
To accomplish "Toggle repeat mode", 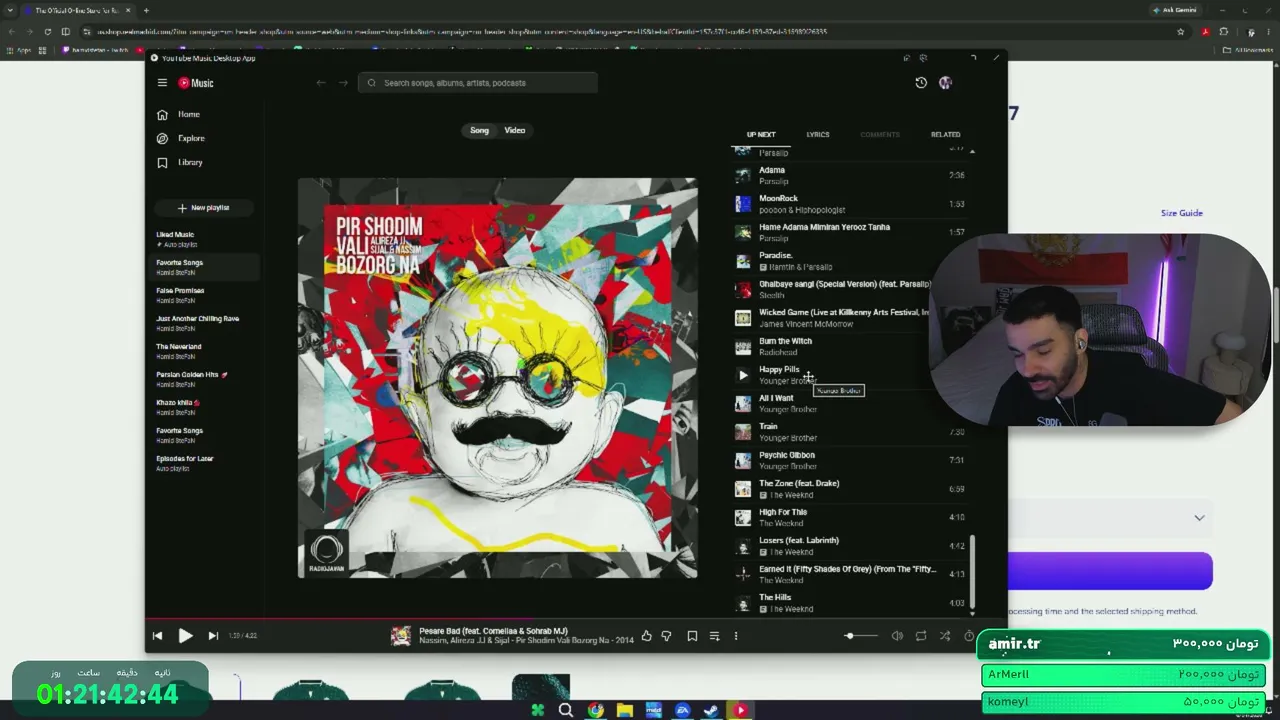I will click(x=921, y=636).
